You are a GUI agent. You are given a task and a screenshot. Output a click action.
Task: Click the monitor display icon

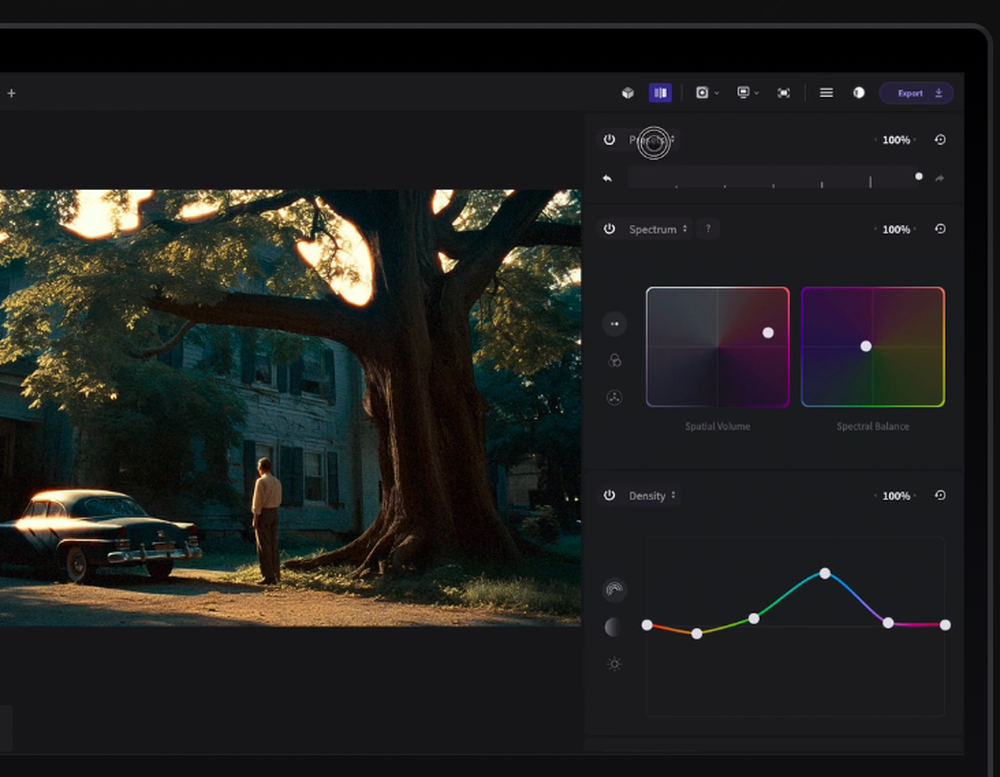tap(743, 92)
